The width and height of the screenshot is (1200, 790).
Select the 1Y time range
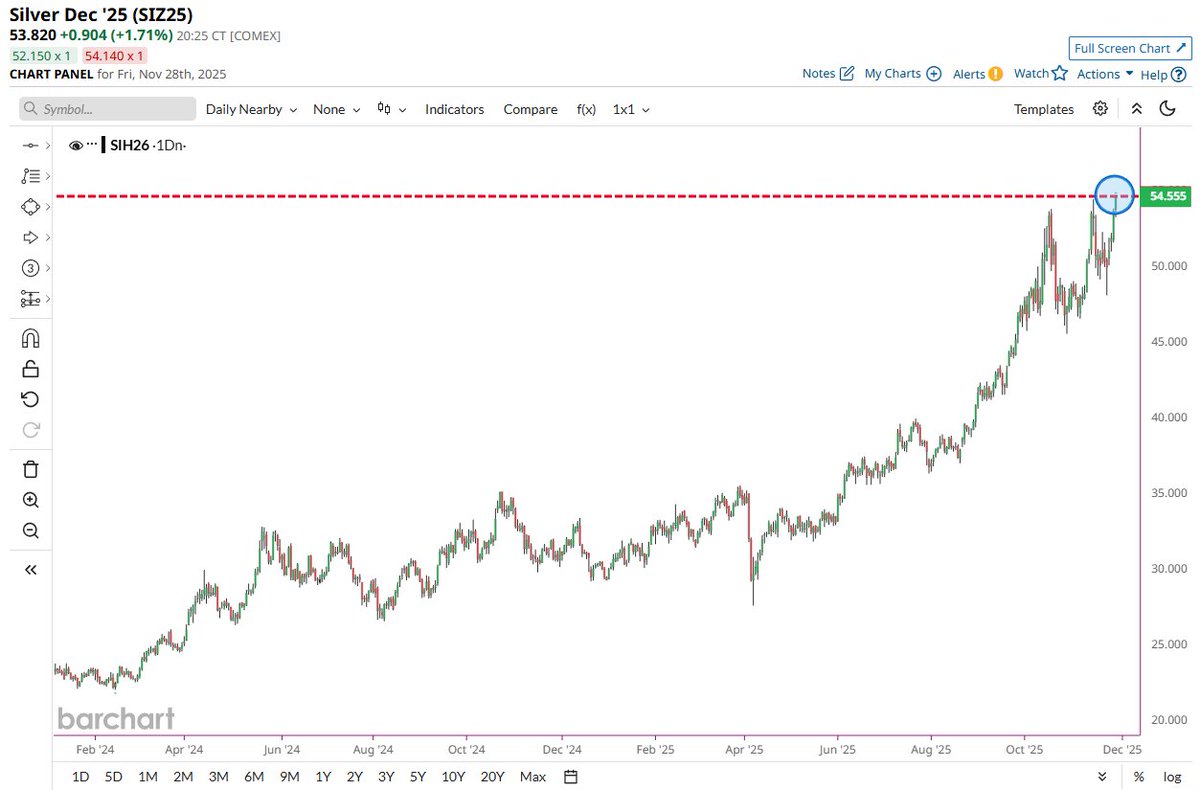pyautogui.click(x=323, y=777)
